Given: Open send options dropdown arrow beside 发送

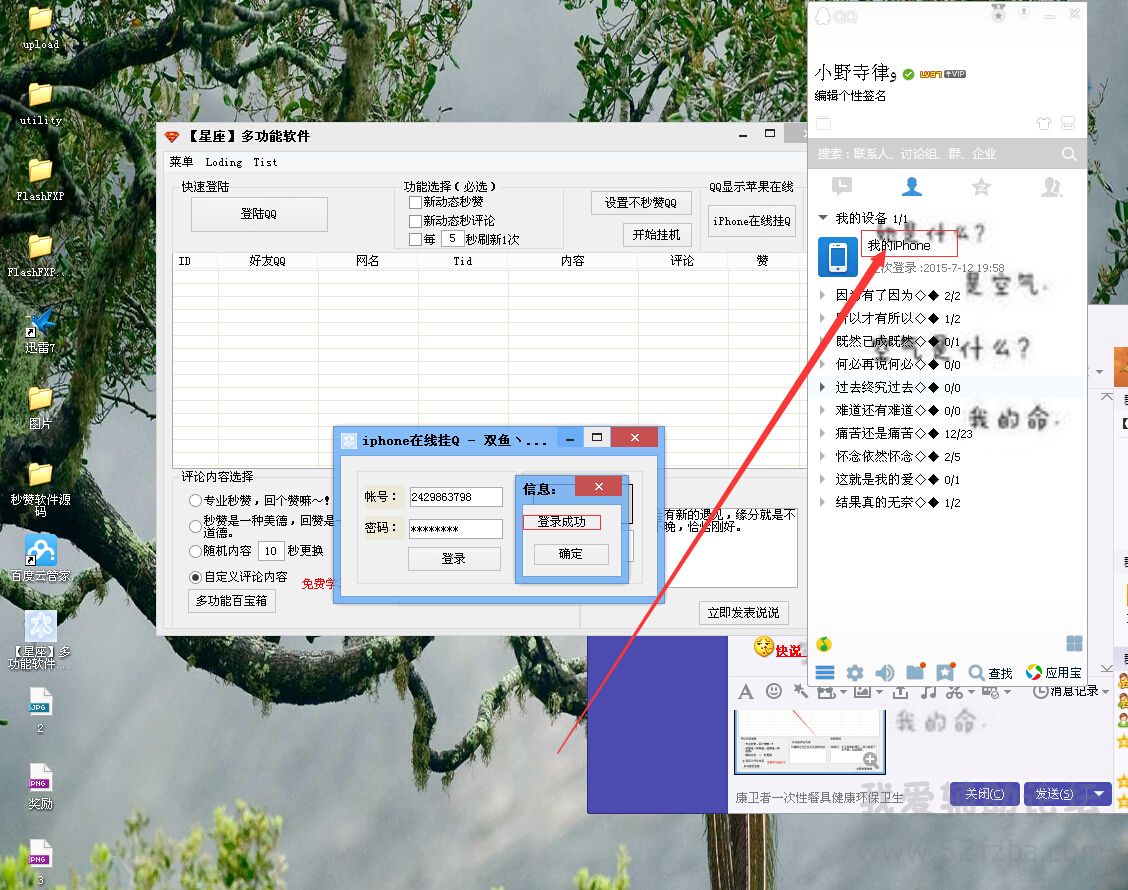Looking at the screenshot, I should point(1099,794).
